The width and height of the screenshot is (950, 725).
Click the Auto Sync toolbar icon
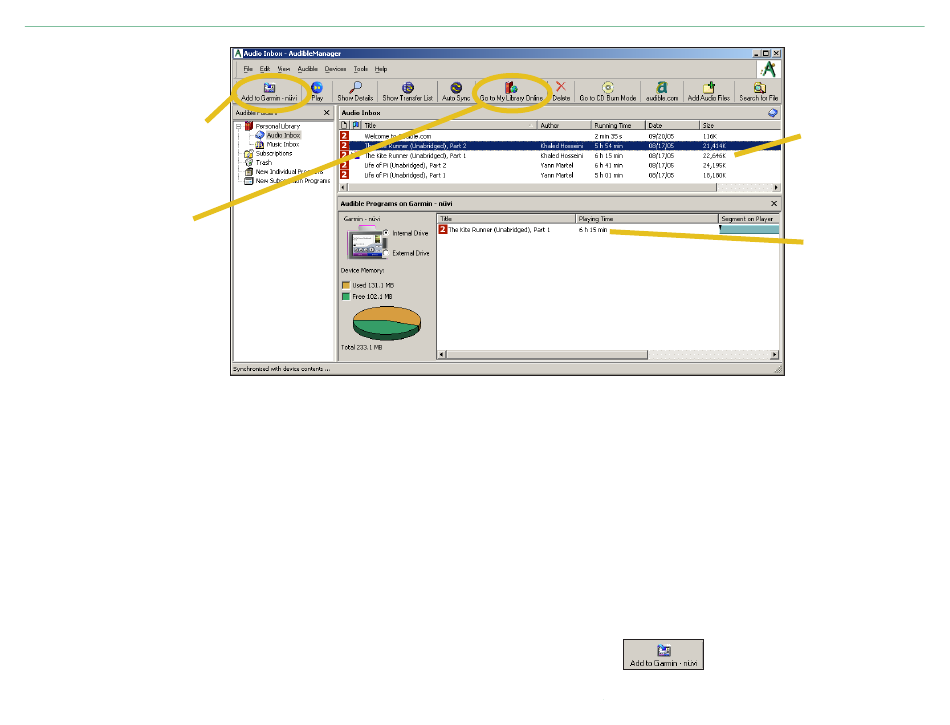(x=456, y=88)
